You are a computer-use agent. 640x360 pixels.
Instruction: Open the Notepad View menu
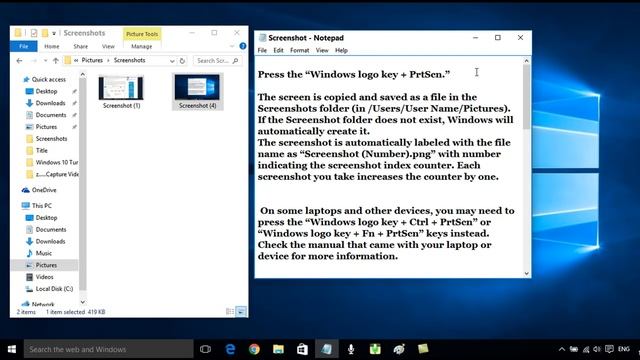pos(322,50)
